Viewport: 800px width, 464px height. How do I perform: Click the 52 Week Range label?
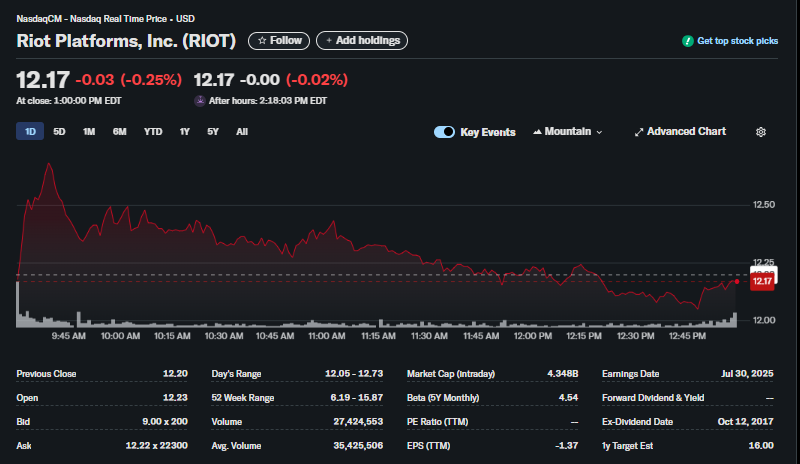pos(243,398)
